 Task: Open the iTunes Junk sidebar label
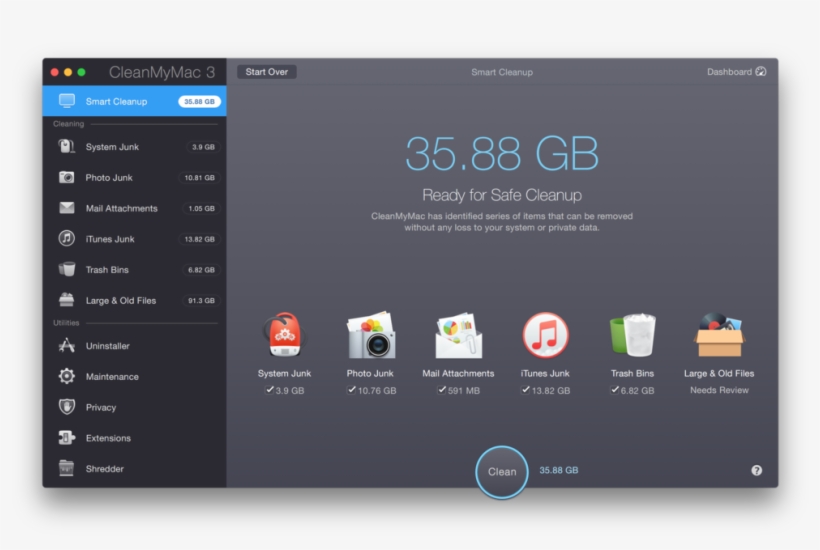point(110,239)
